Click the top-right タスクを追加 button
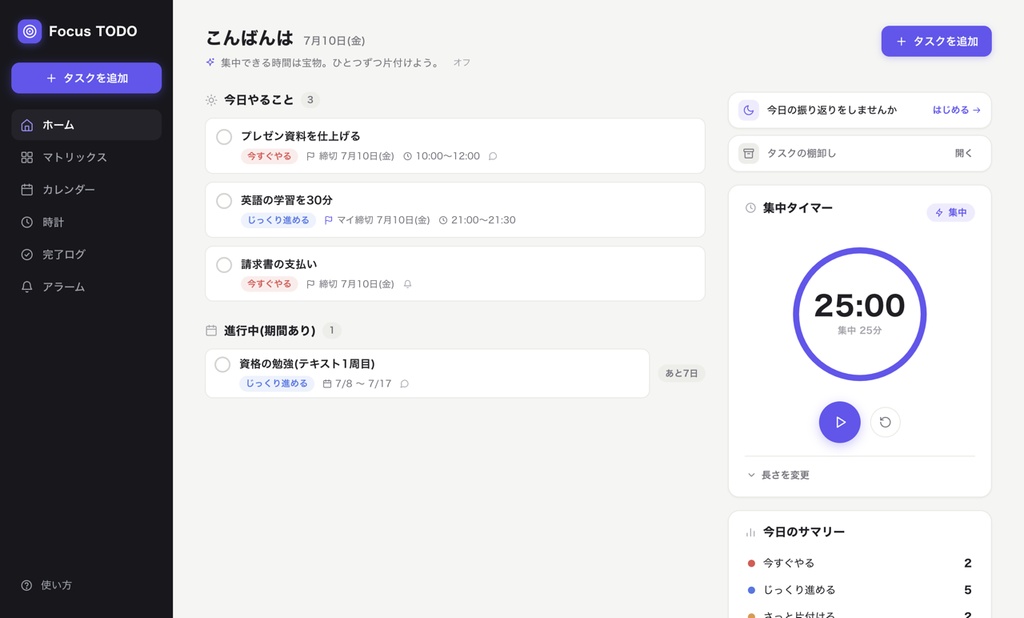The image size is (1024, 618). pos(936,41)
